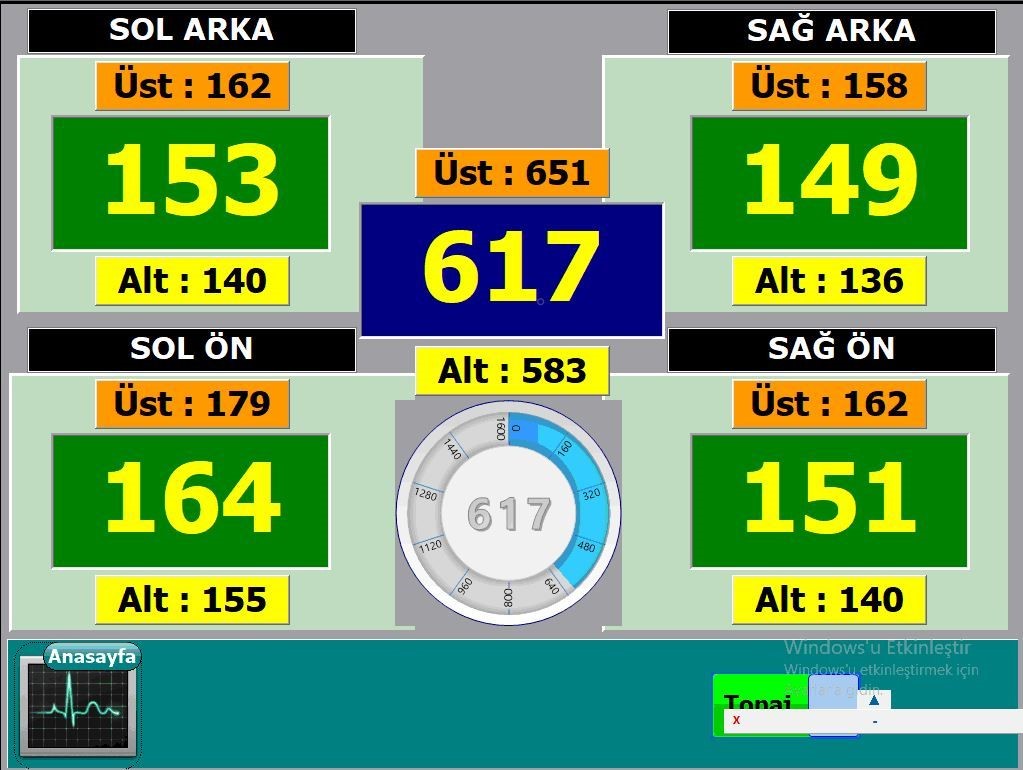
Task: Click the total weight 617 blue display
Action: pyautogui.click(x=511, y=270)
